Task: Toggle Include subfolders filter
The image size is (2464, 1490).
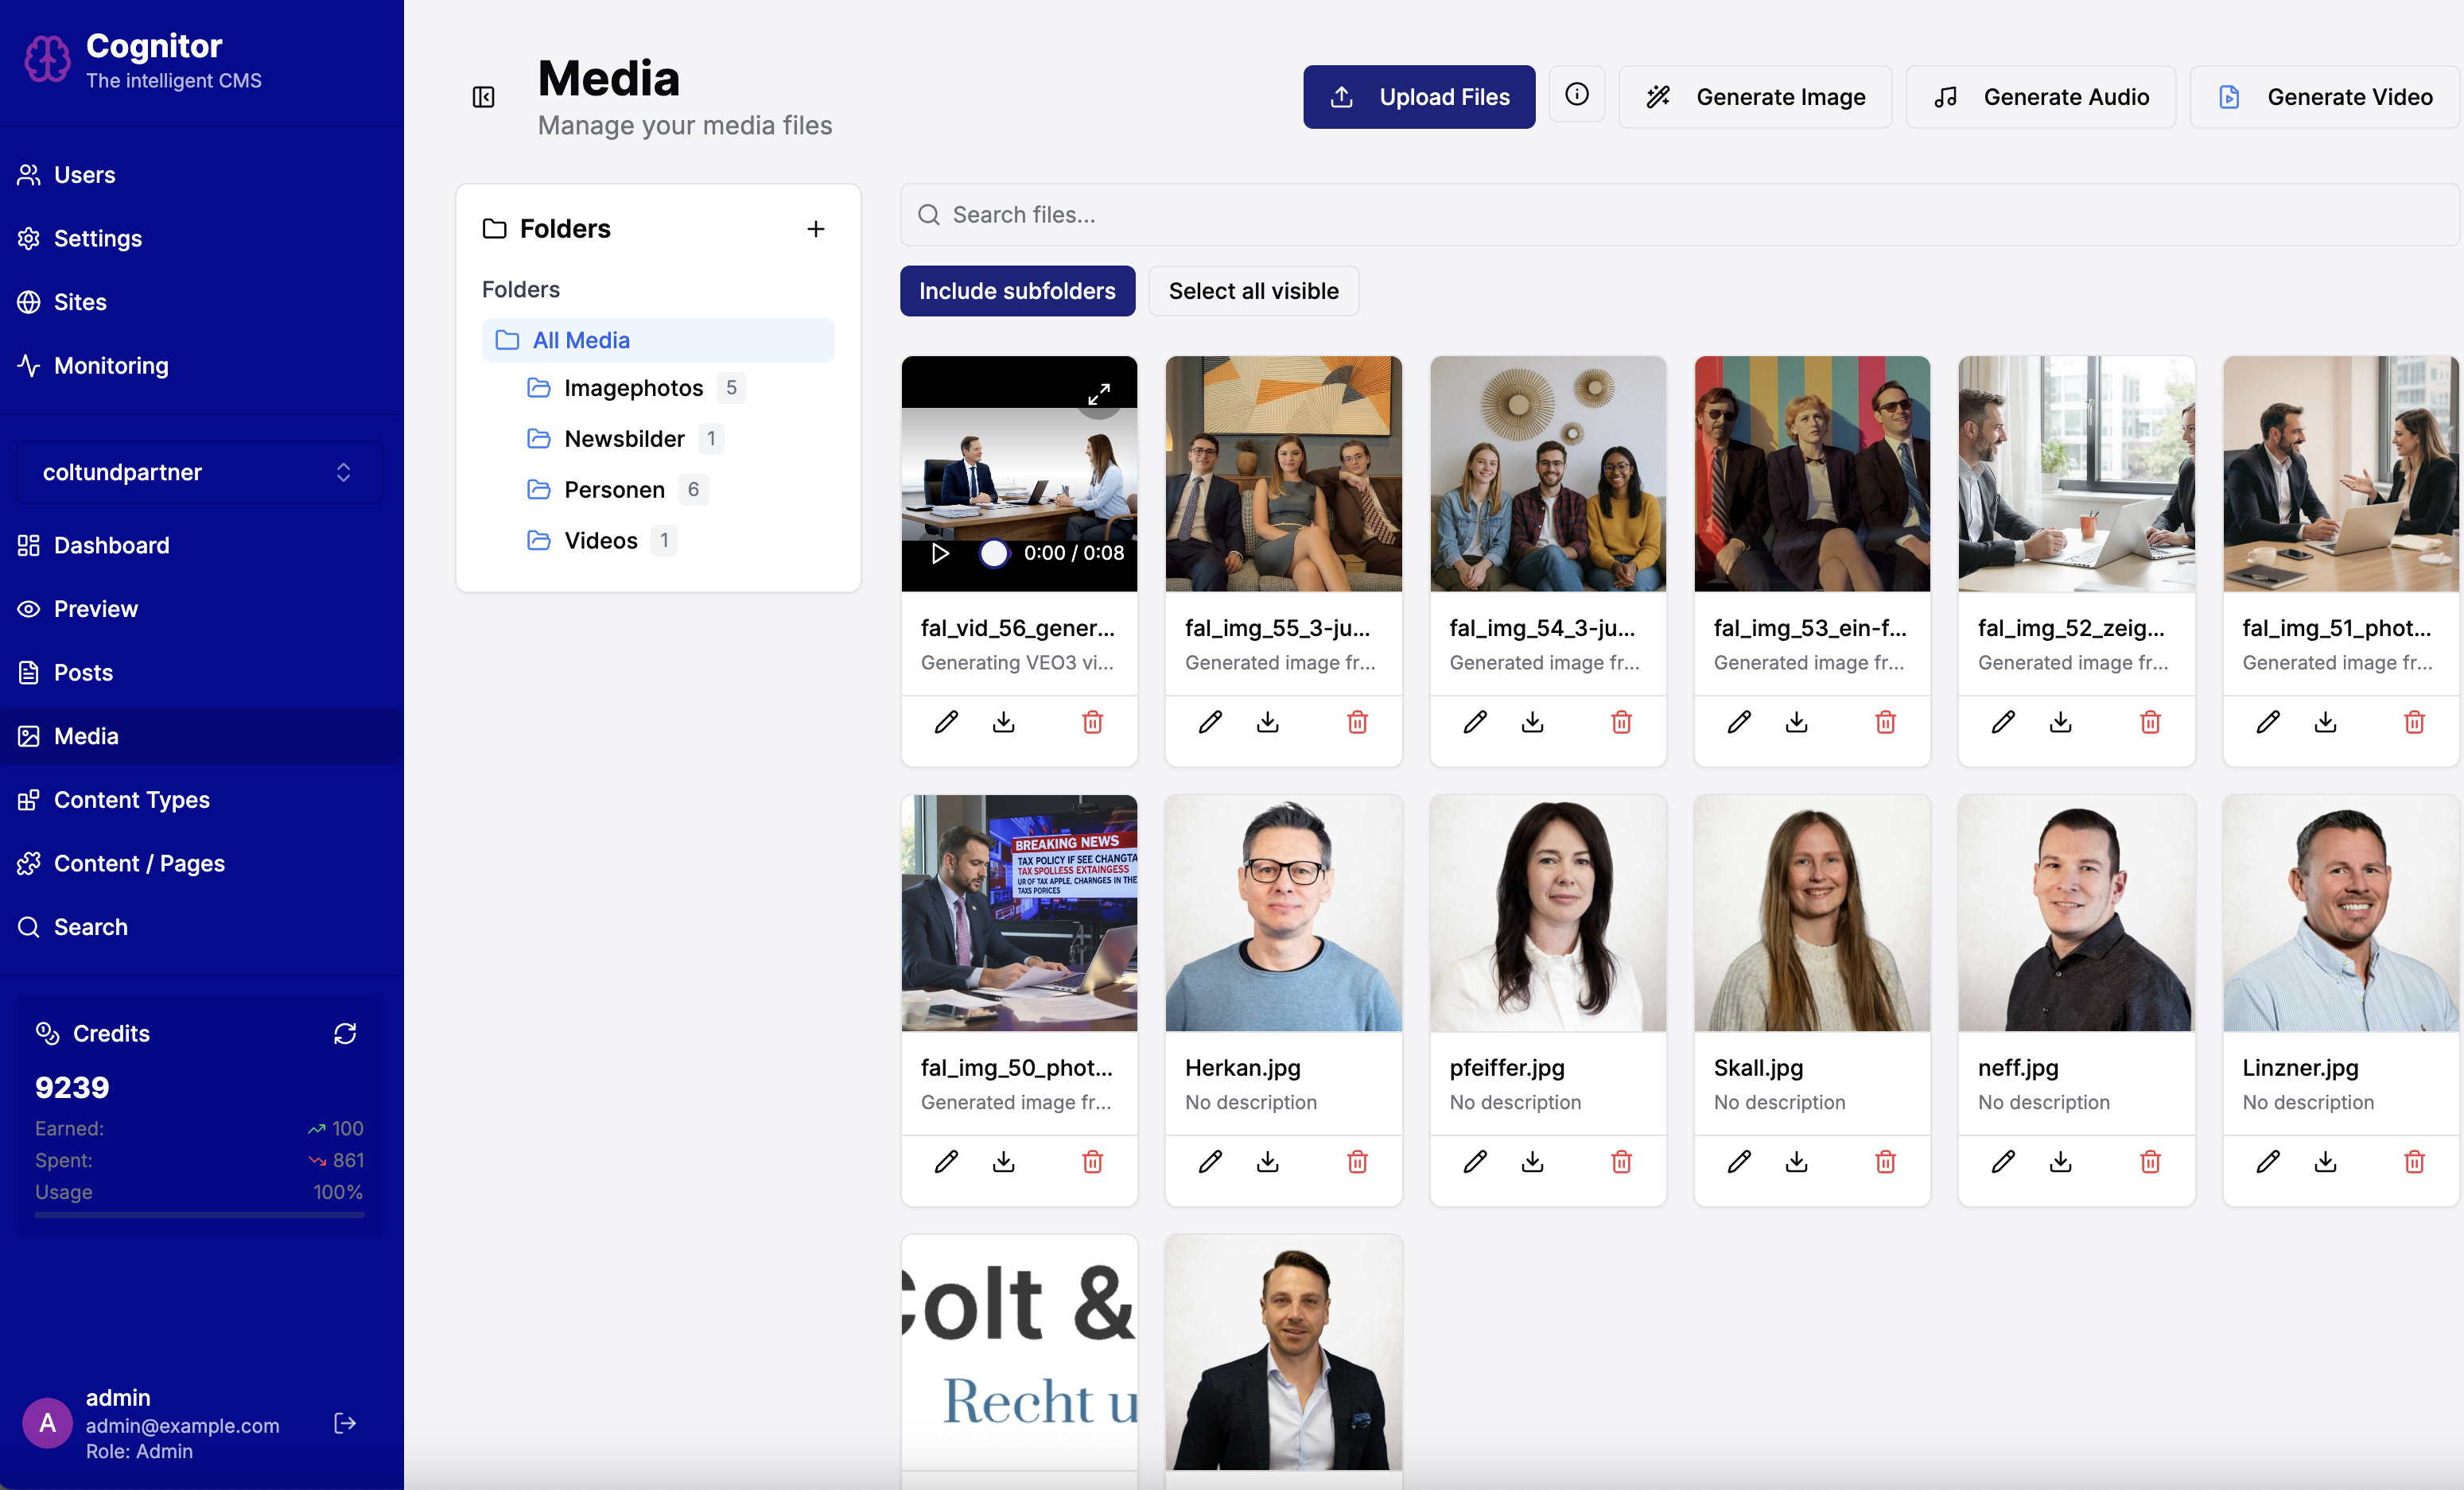Action: (x=1017, y=291)
